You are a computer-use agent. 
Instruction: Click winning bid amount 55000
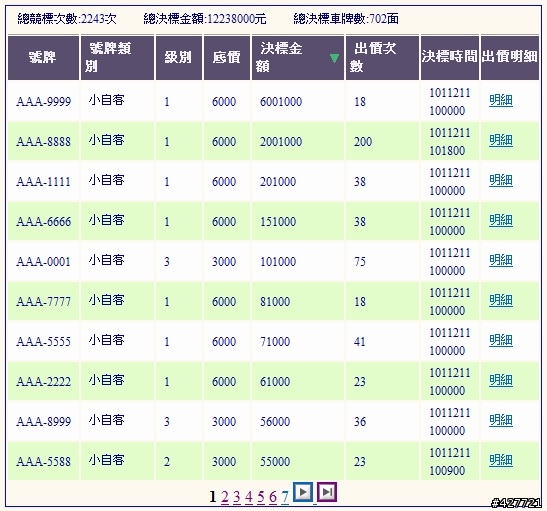click(275, 462)
